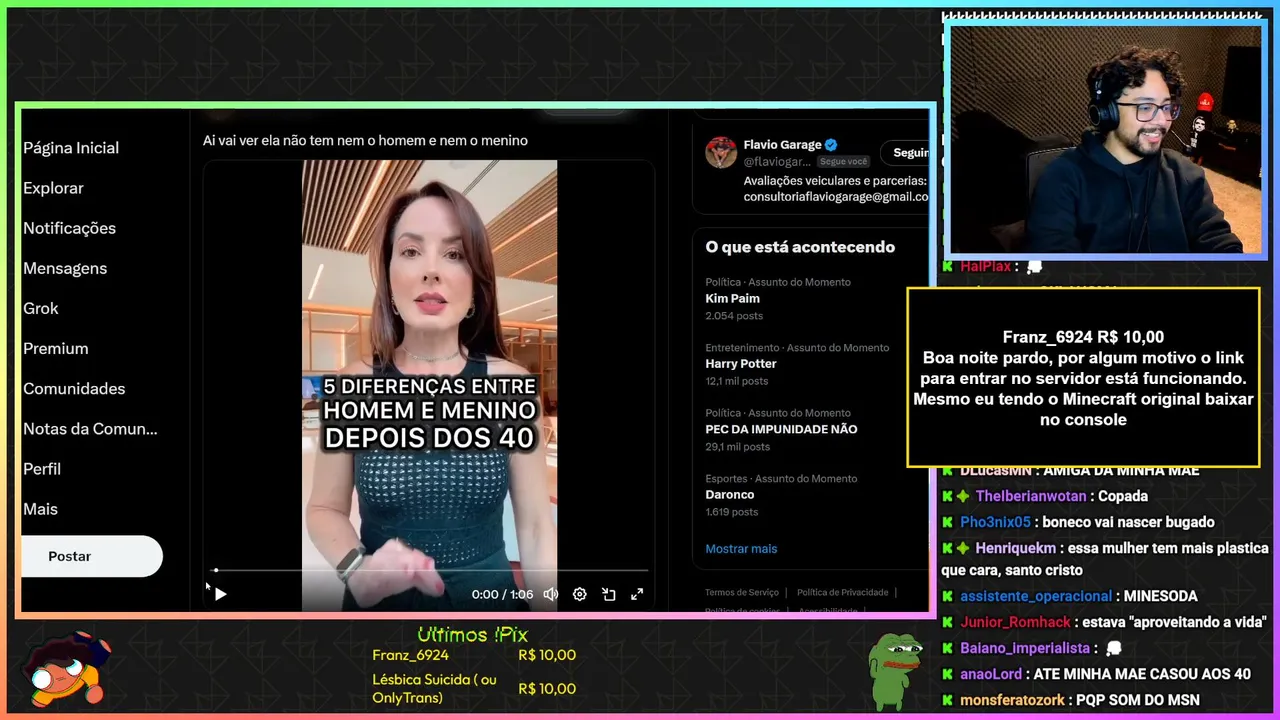Click chat username anaoLord
Viewport: 1280px width, 720px height.
click(991, 674)
